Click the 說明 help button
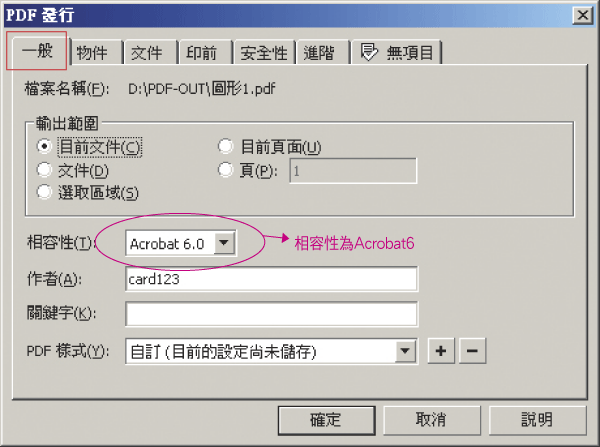 537,420
